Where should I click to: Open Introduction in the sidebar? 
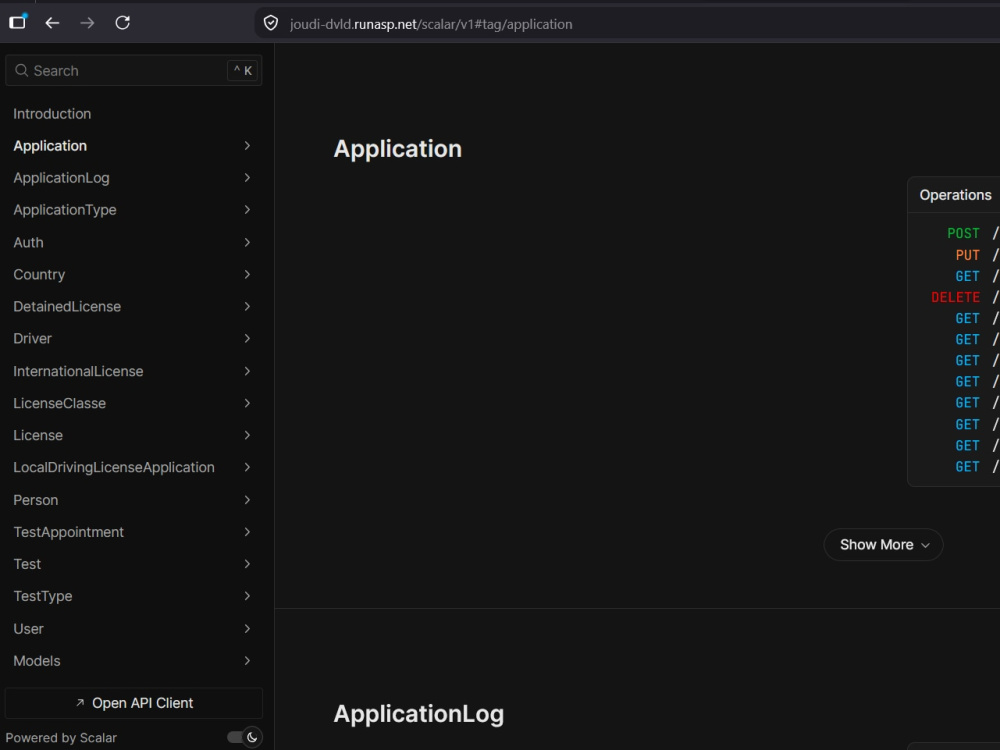[x=52, y=114]
